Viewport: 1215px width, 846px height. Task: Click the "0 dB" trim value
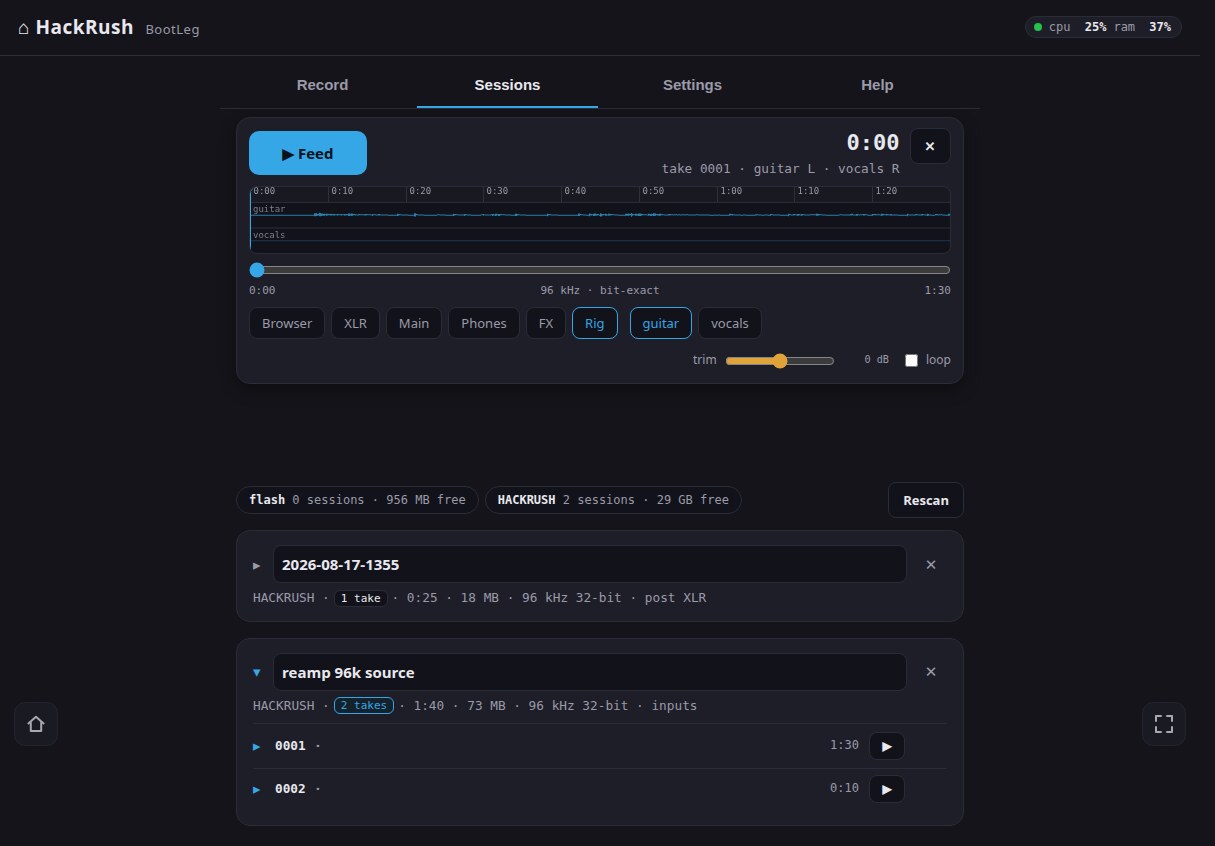876,360
